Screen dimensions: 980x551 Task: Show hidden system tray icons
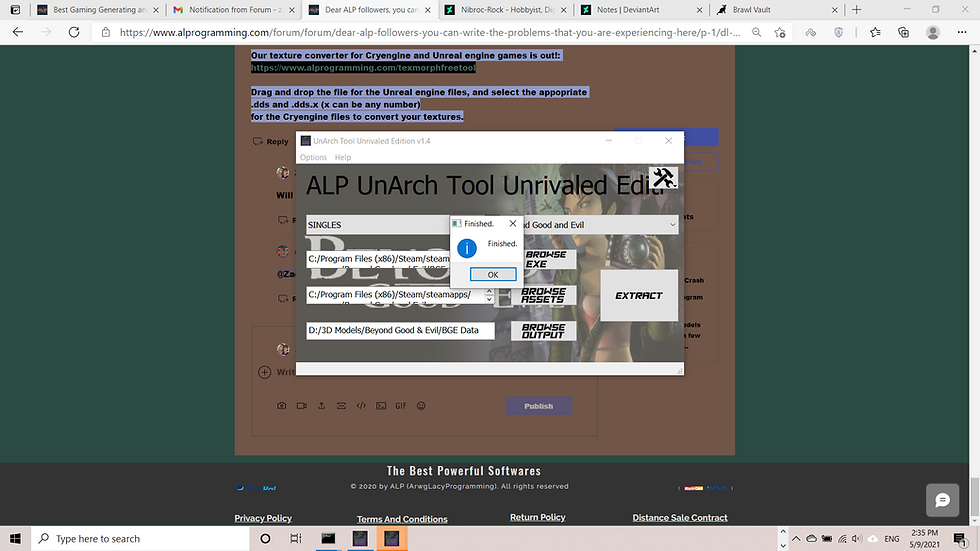(796, 539)
